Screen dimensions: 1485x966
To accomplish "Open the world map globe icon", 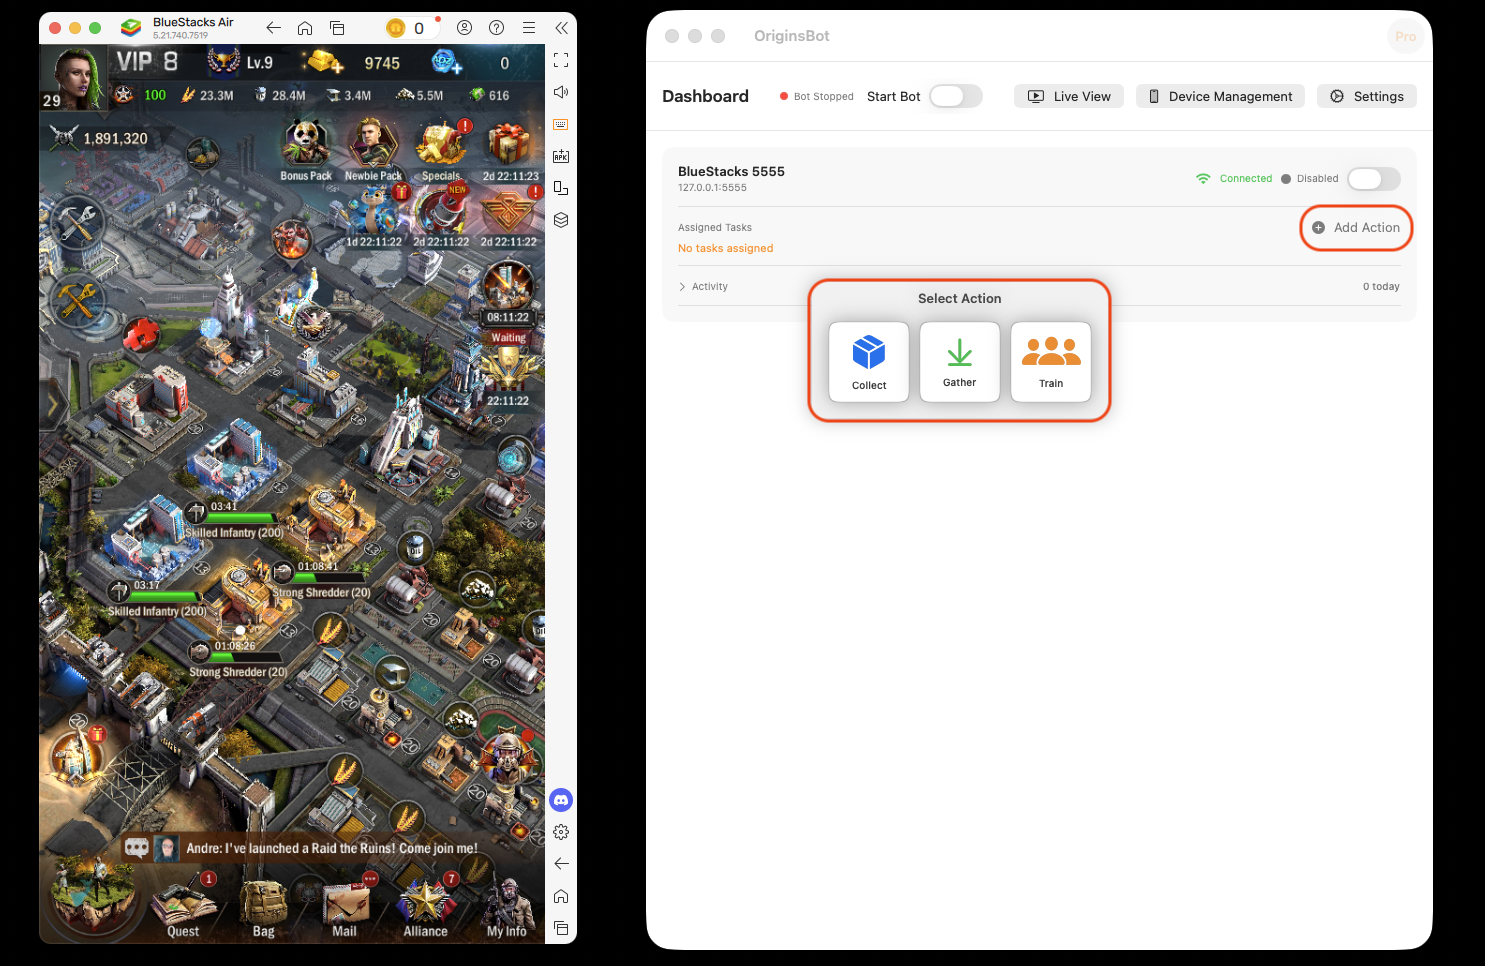I will (92, 893).
